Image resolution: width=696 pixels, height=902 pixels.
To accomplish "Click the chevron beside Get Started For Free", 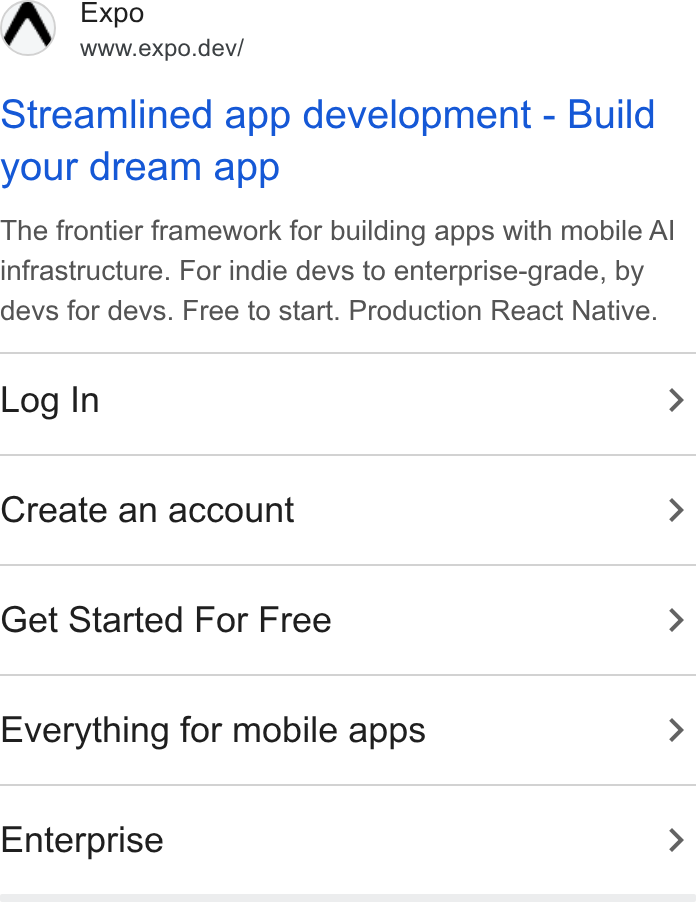I will pos(676,620).
